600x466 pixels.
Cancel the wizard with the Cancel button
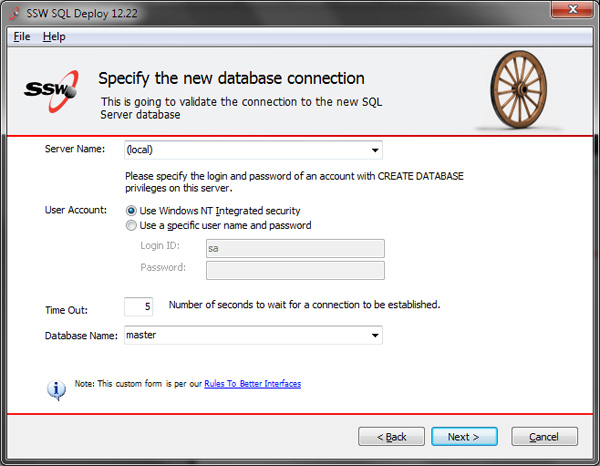(x=544, y=437)
